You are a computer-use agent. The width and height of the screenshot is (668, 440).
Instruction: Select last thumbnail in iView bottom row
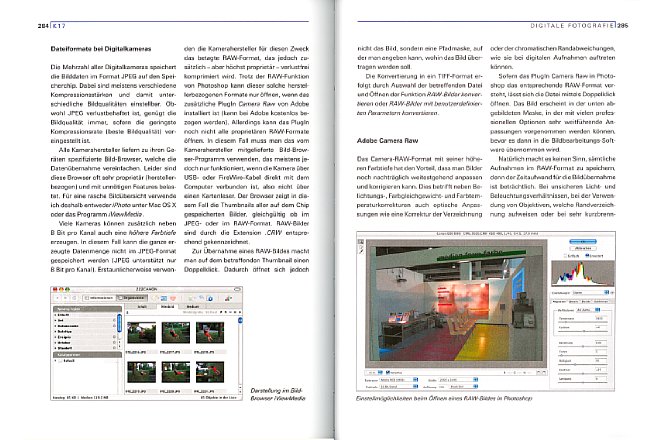pos(210,372)
